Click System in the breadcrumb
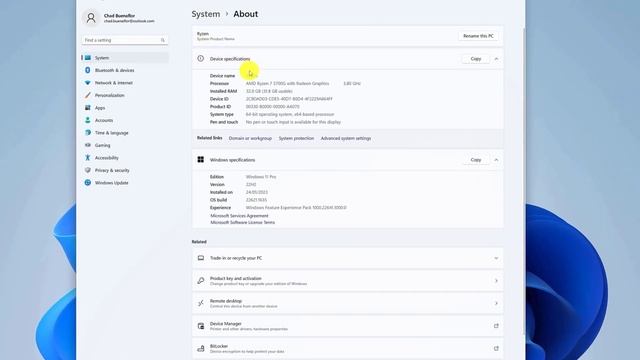This screenshot has width=640, height=360. 206,14
